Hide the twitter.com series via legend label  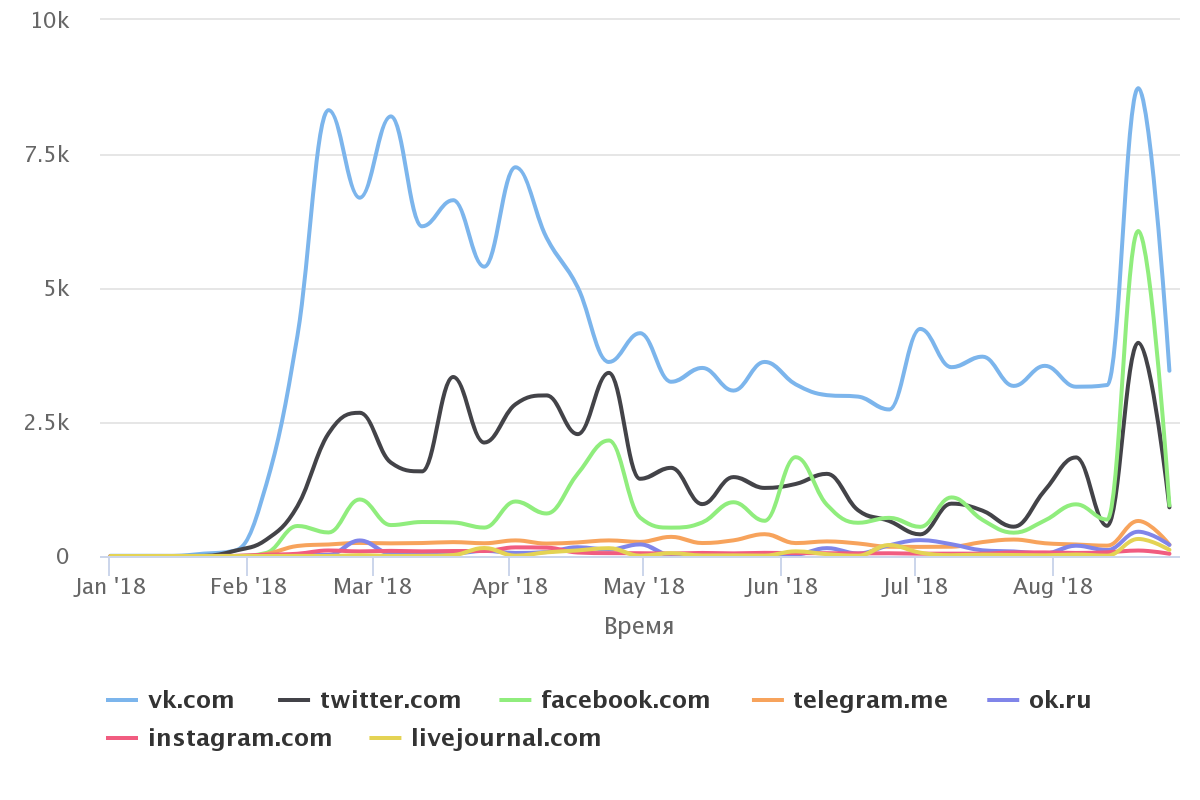click(x=390, y=700)
